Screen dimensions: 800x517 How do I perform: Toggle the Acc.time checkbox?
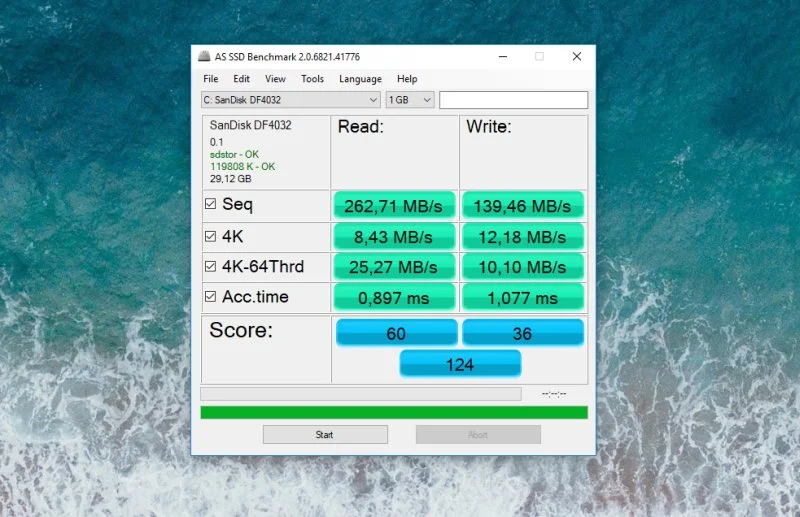pyautogui.click(x=210, y=297)
